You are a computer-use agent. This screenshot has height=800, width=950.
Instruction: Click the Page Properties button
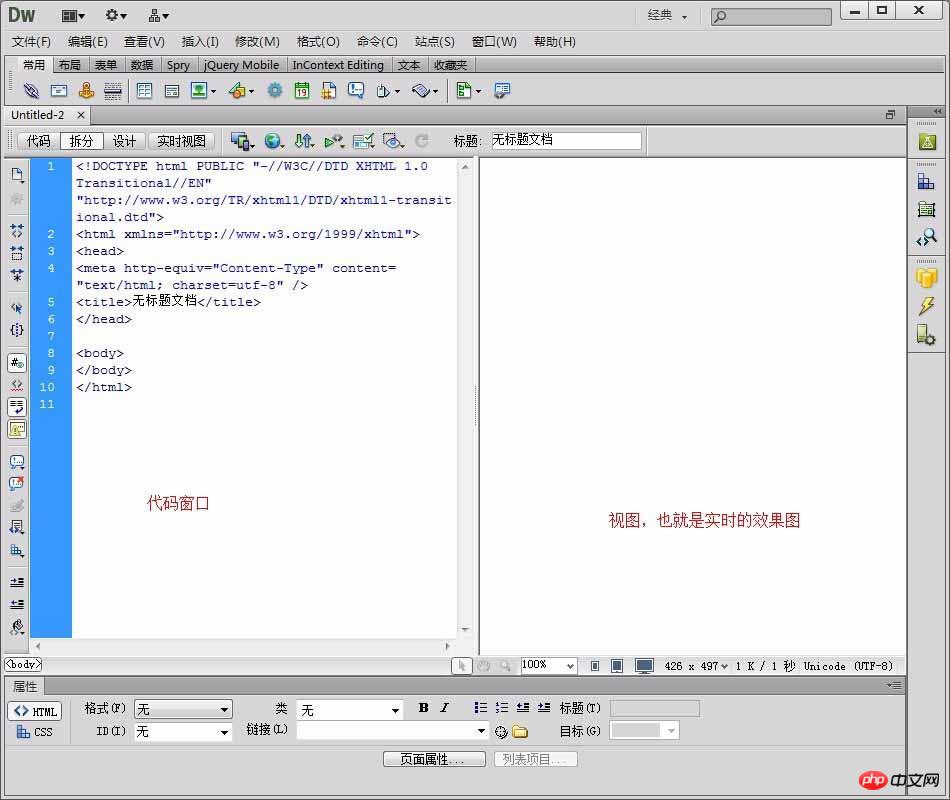[434, 759]
